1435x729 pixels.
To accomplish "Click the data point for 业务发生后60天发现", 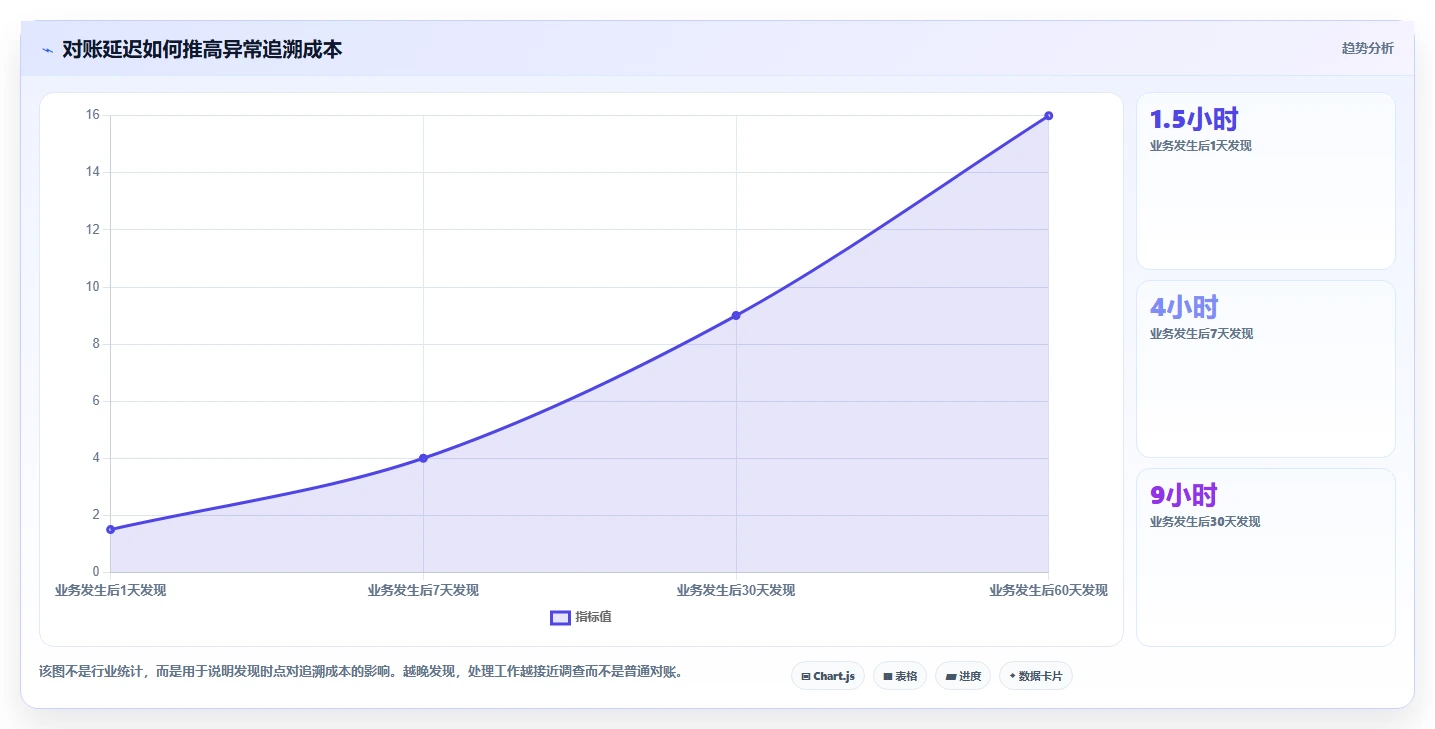I will pos(1048,116).
